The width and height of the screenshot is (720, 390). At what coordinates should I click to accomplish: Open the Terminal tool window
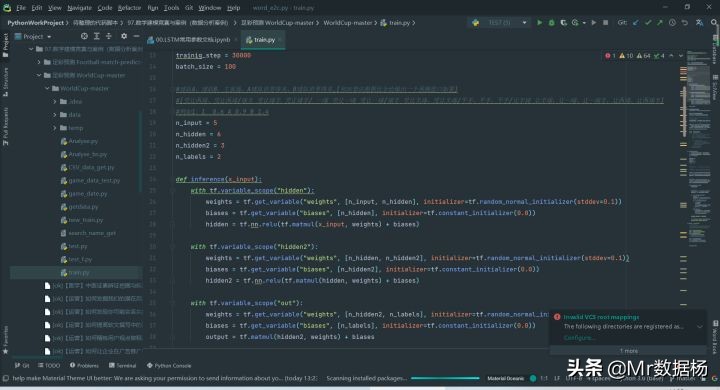point(123,366)
